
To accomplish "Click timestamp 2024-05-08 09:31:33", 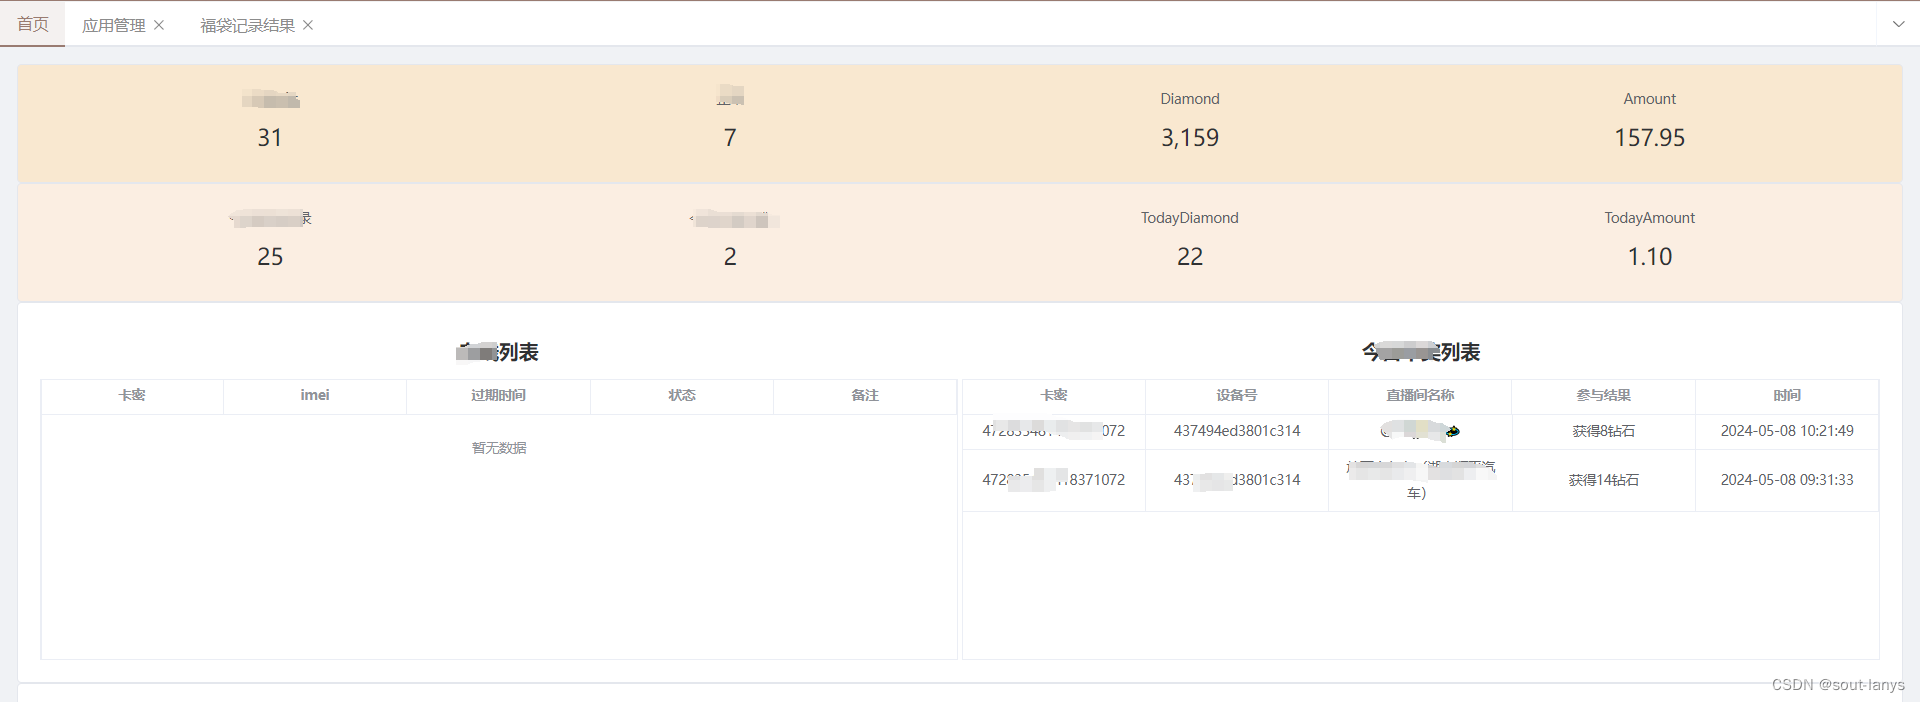I will (x=1787, y=480).
